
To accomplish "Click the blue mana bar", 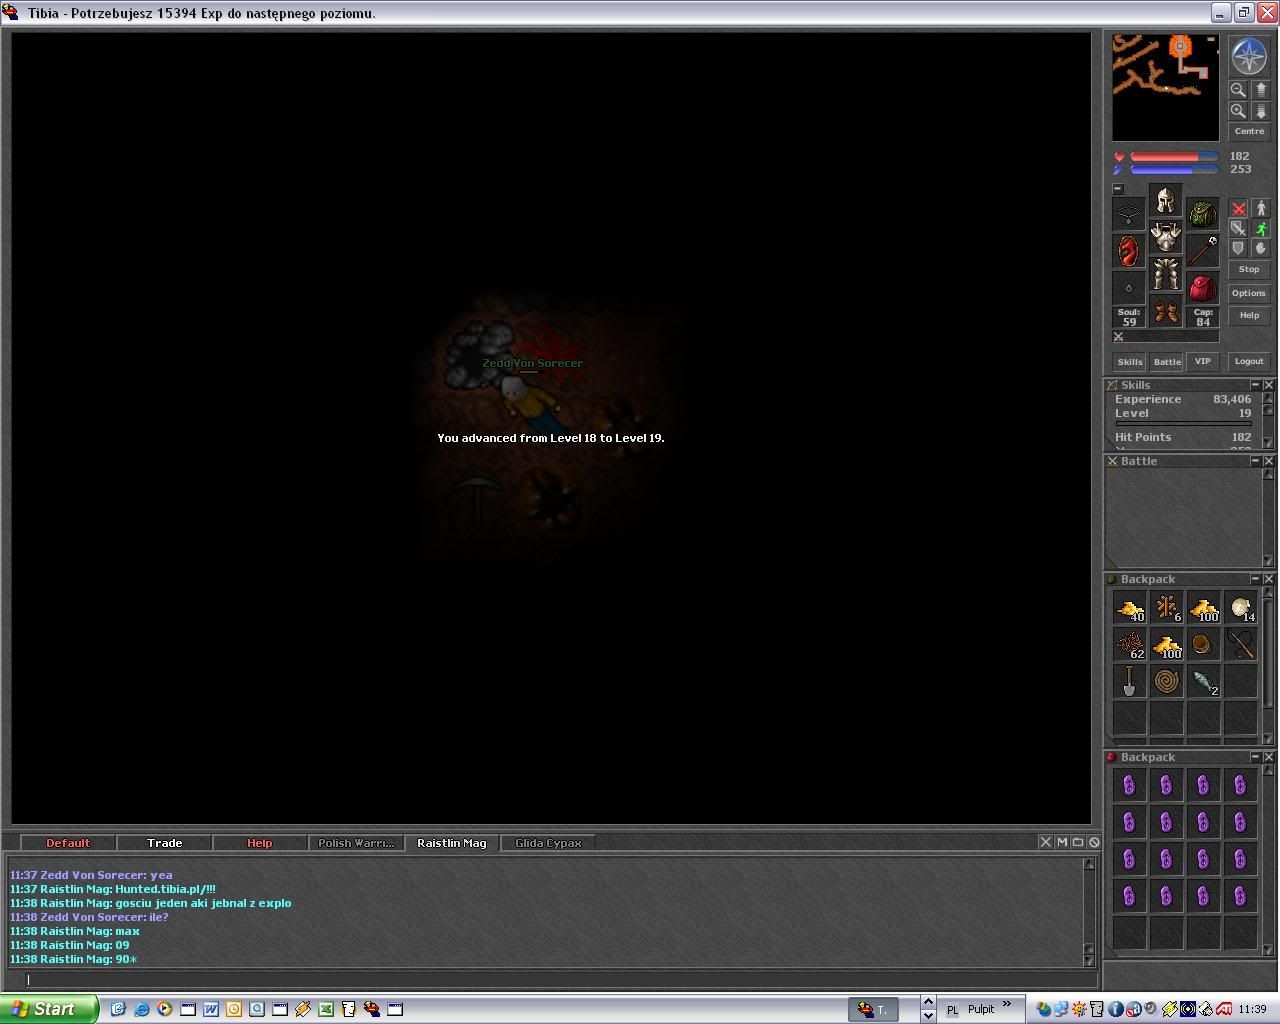I will 1174,170.
